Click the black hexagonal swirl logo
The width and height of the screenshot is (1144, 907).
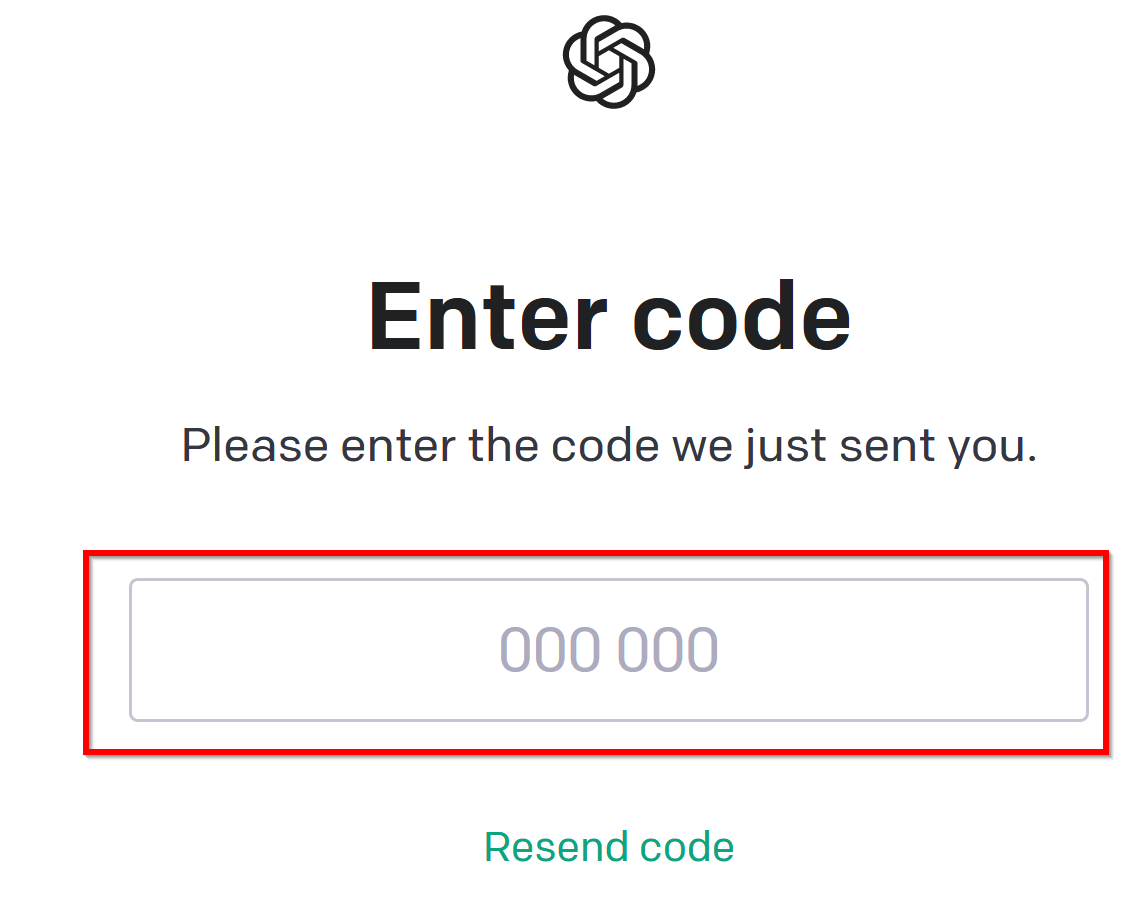(x=608, y=62)
